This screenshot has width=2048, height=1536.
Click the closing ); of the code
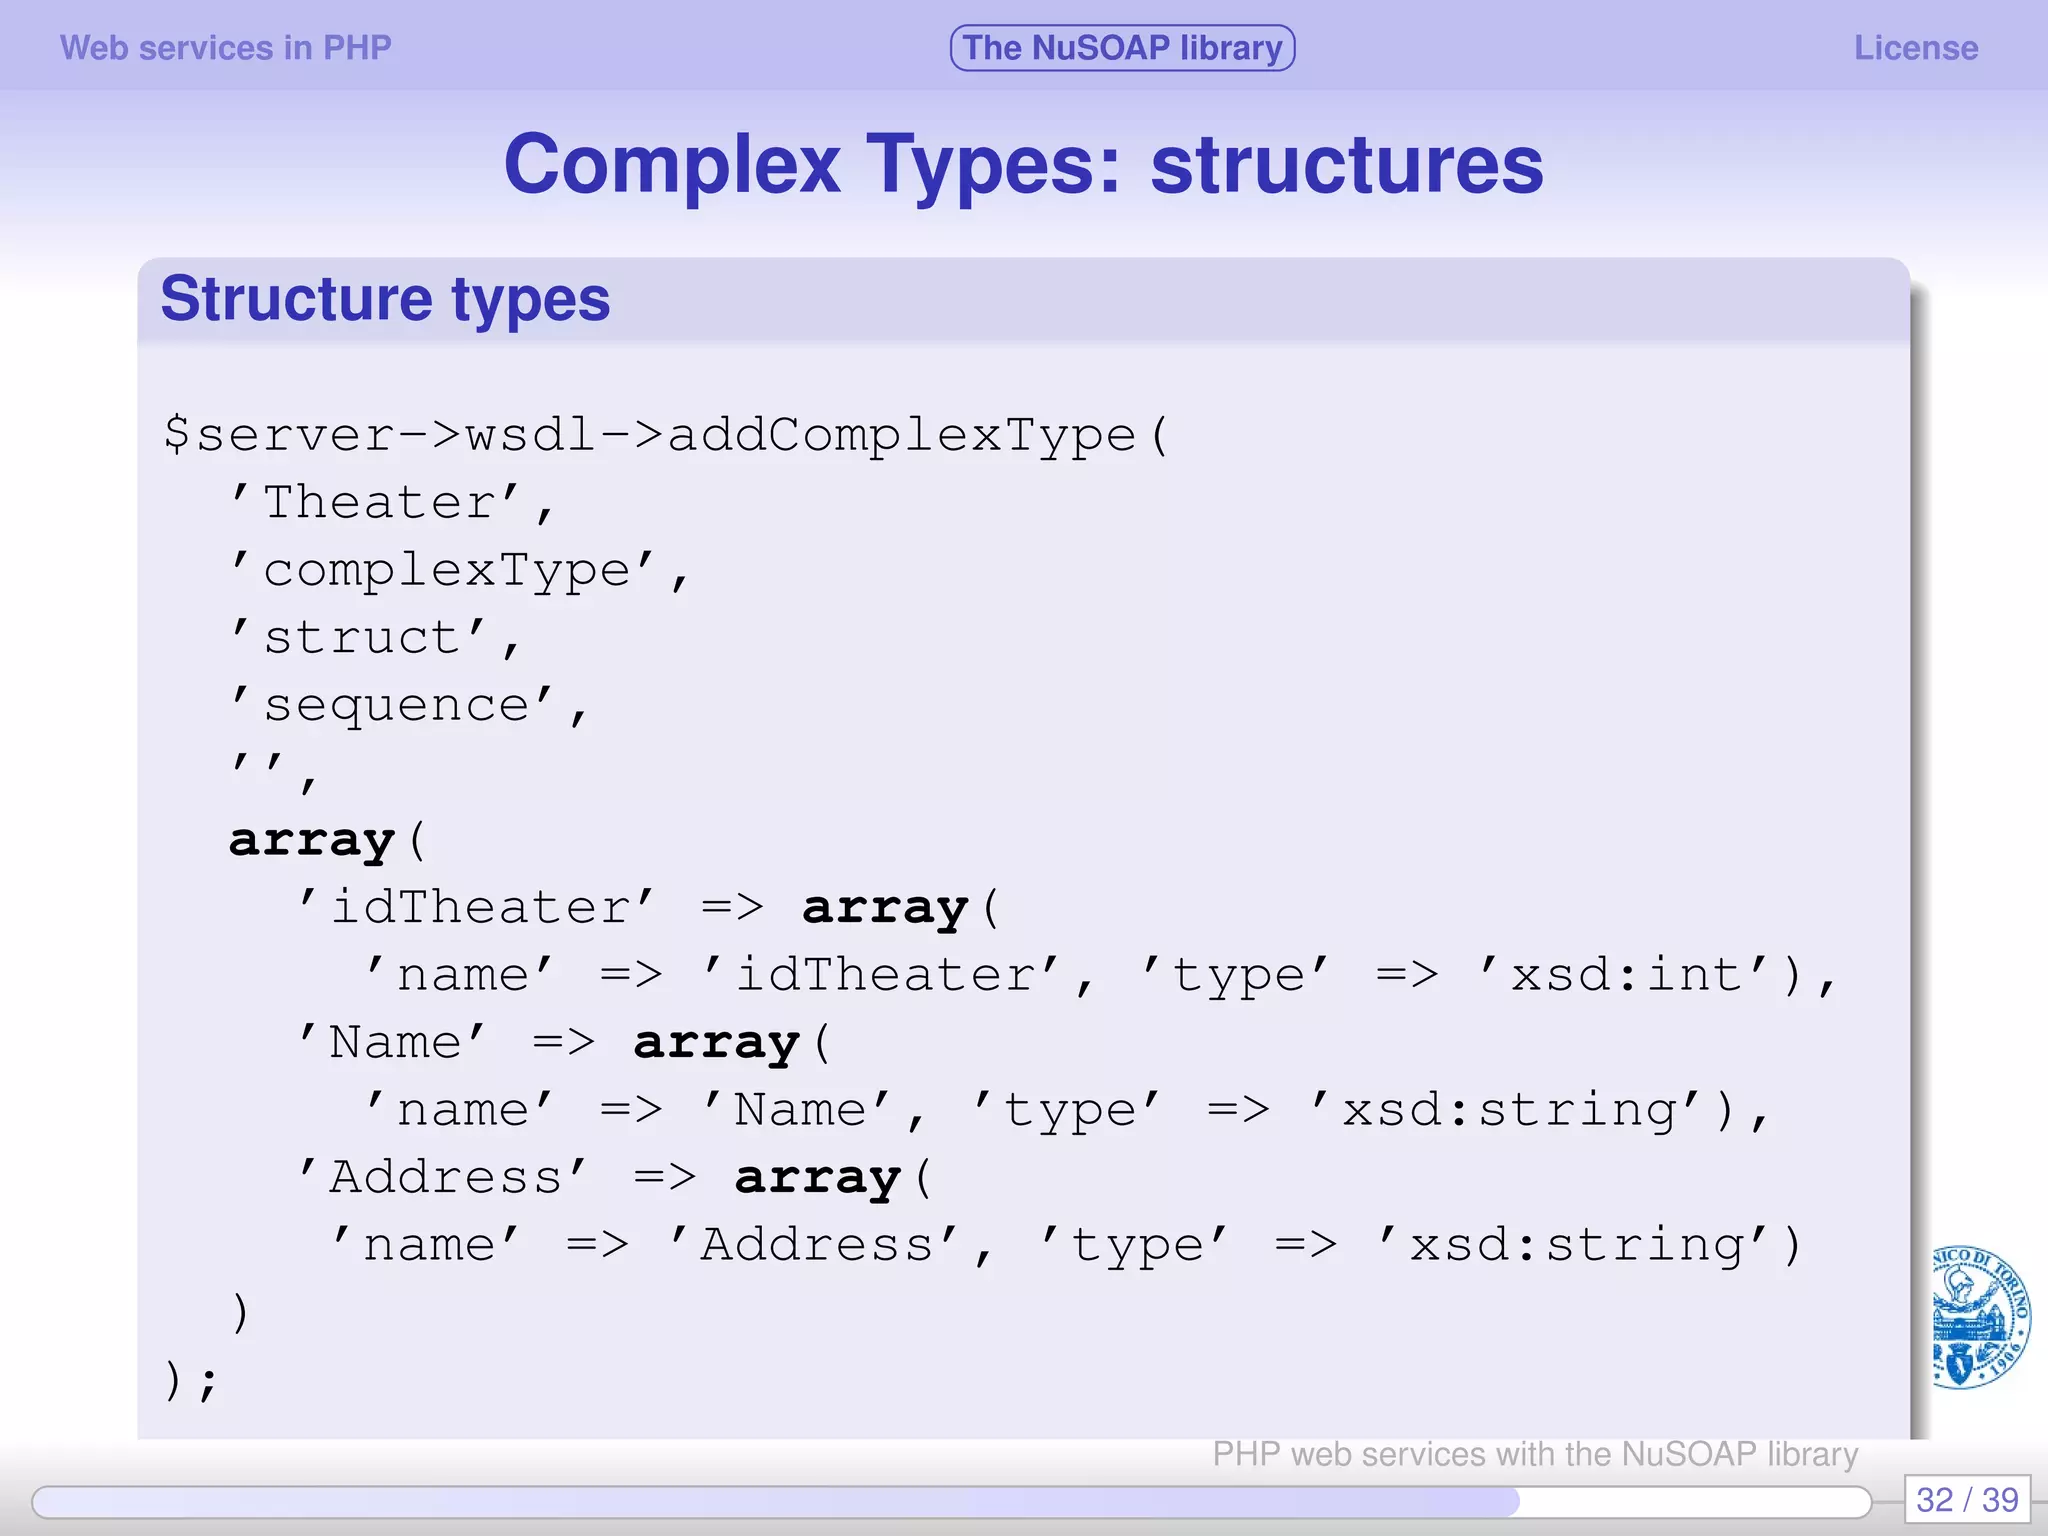tap(190, 1380)
